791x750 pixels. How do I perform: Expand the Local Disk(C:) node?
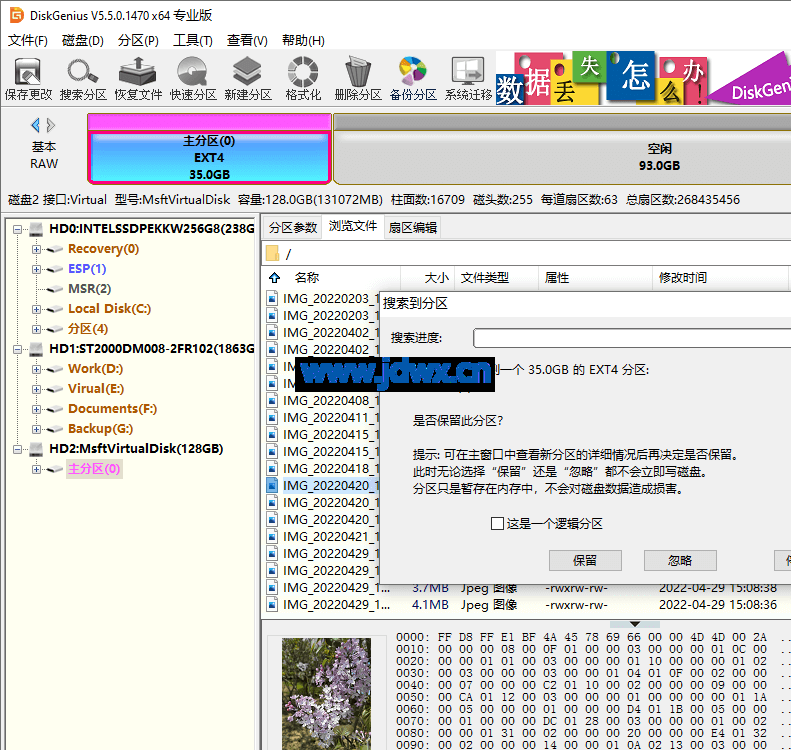[x=36, y=309]
